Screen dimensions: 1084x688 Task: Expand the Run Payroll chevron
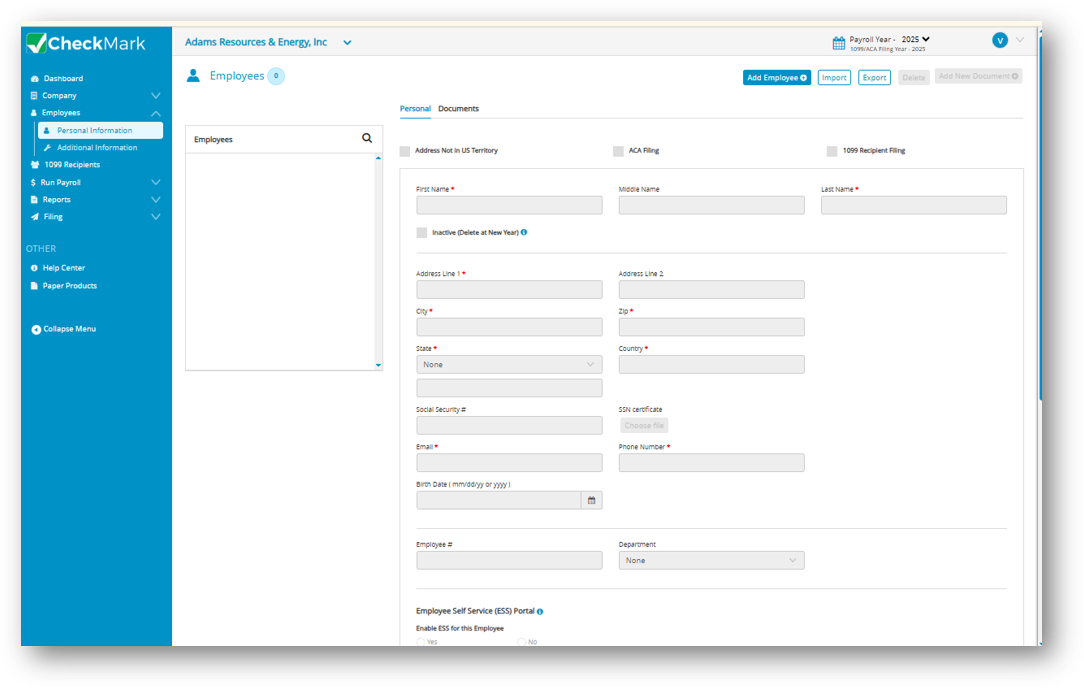[156, 183]
